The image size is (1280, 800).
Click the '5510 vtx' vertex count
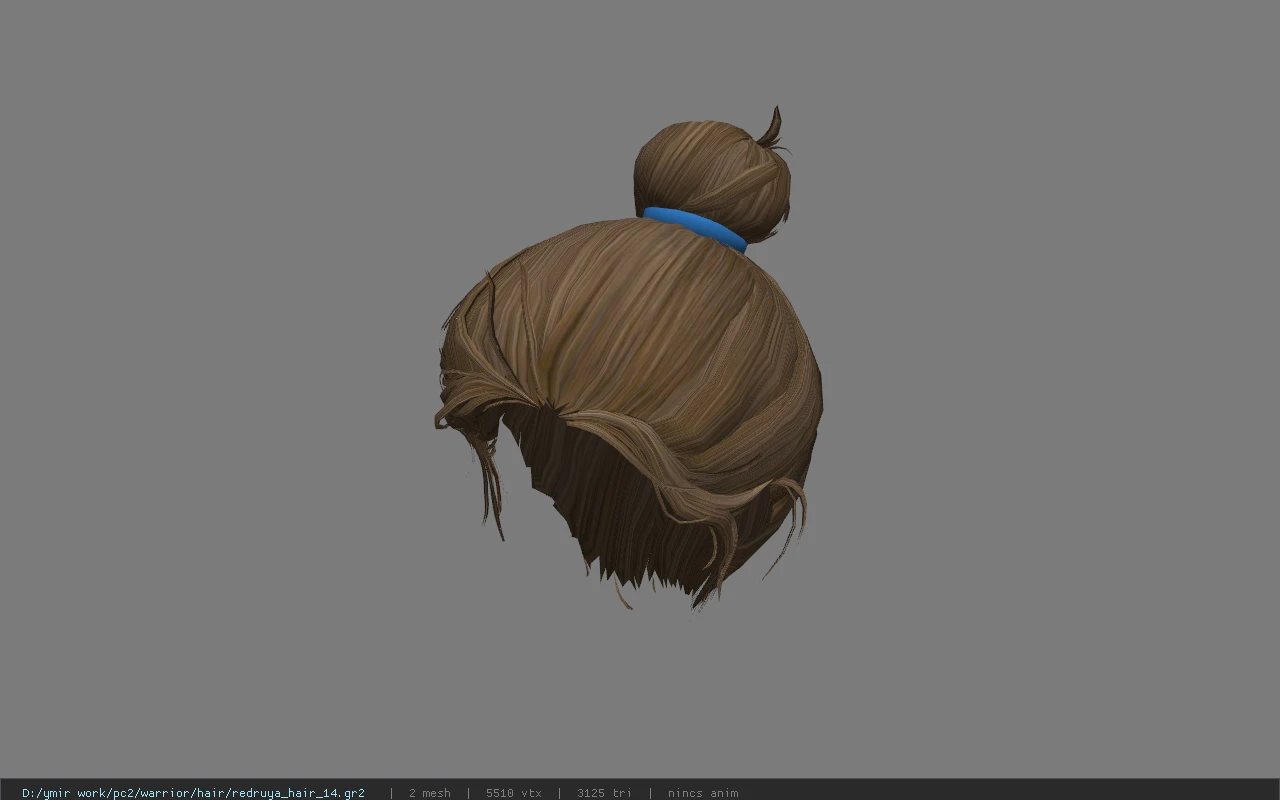pyautogui.click(x=514, y=793)
